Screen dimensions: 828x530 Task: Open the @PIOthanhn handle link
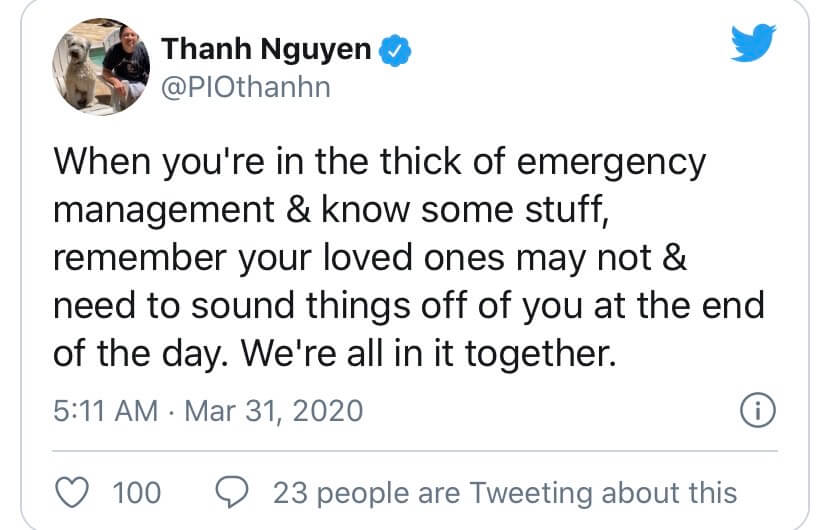(246, 88)
